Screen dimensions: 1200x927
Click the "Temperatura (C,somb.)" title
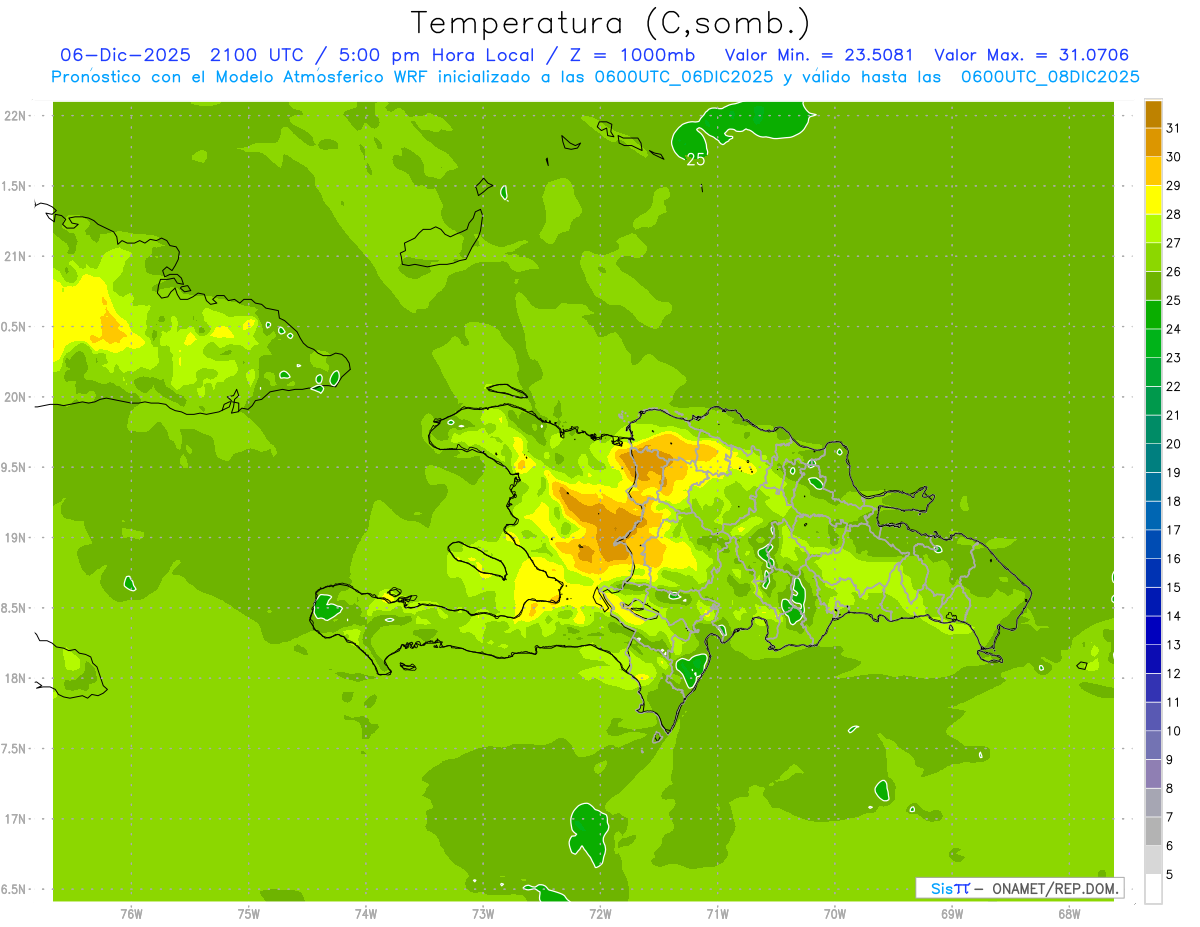tap(611, 23)
